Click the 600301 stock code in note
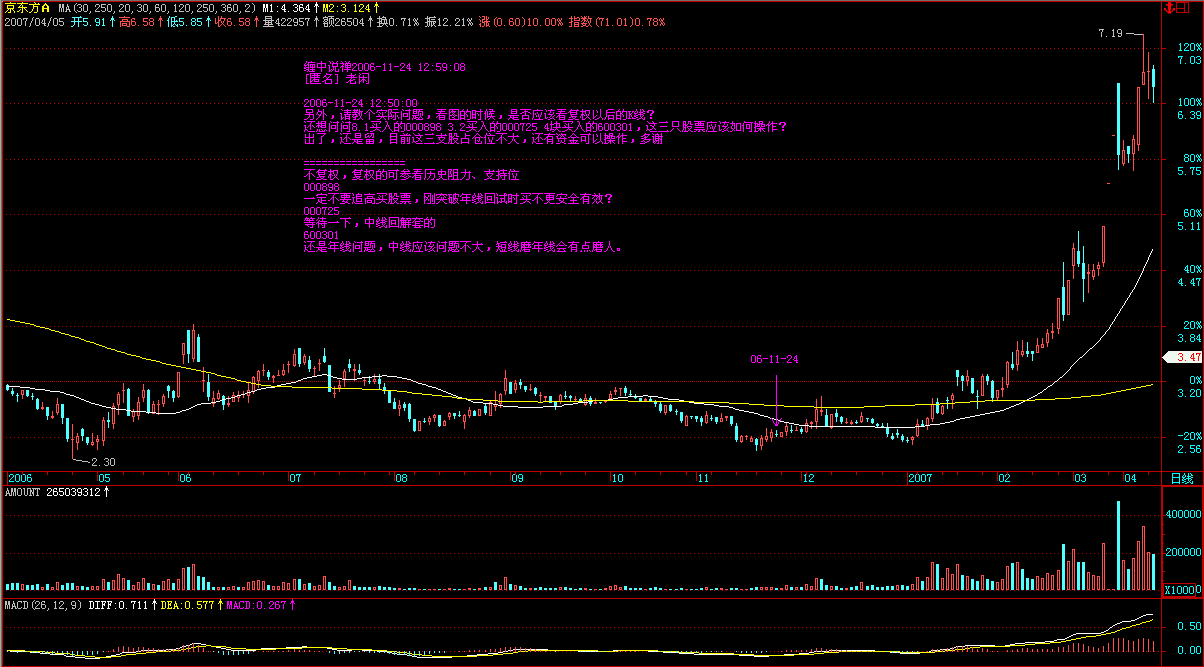This screenshot has height=667, width=1204. 321,235
